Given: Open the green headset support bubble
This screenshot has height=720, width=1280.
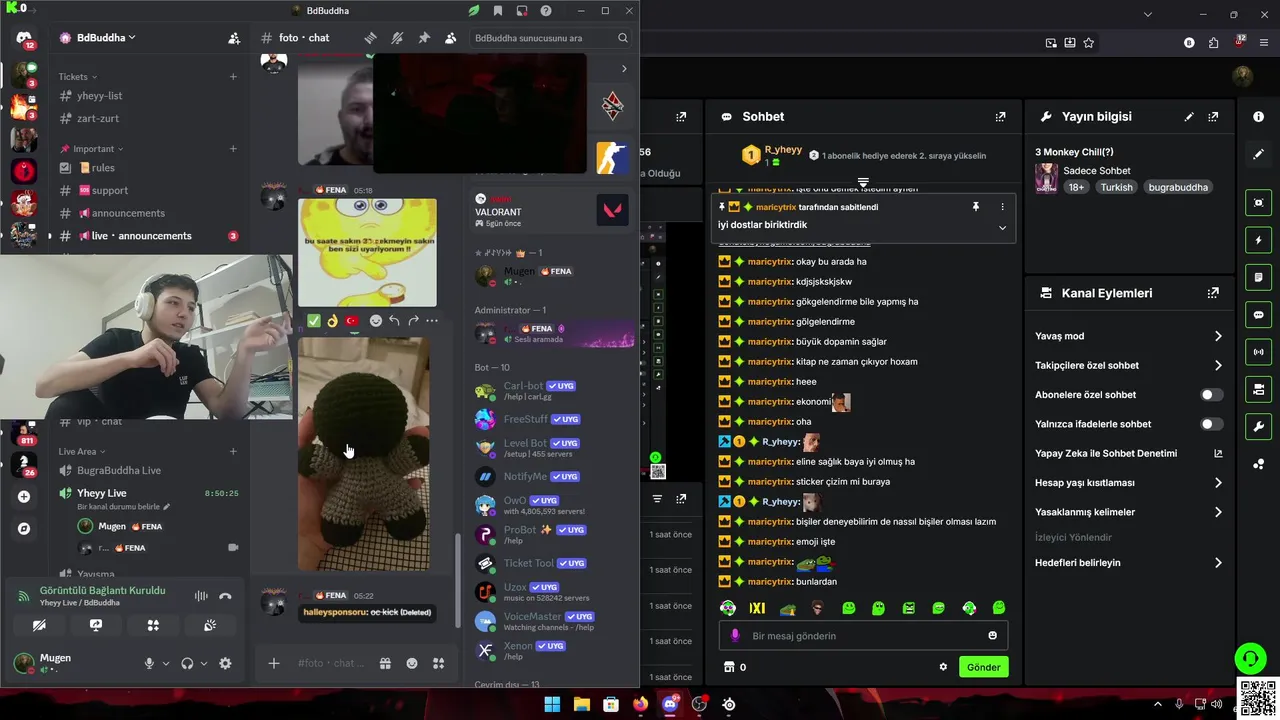Looking at the screenshot, I should [1251, 658].
